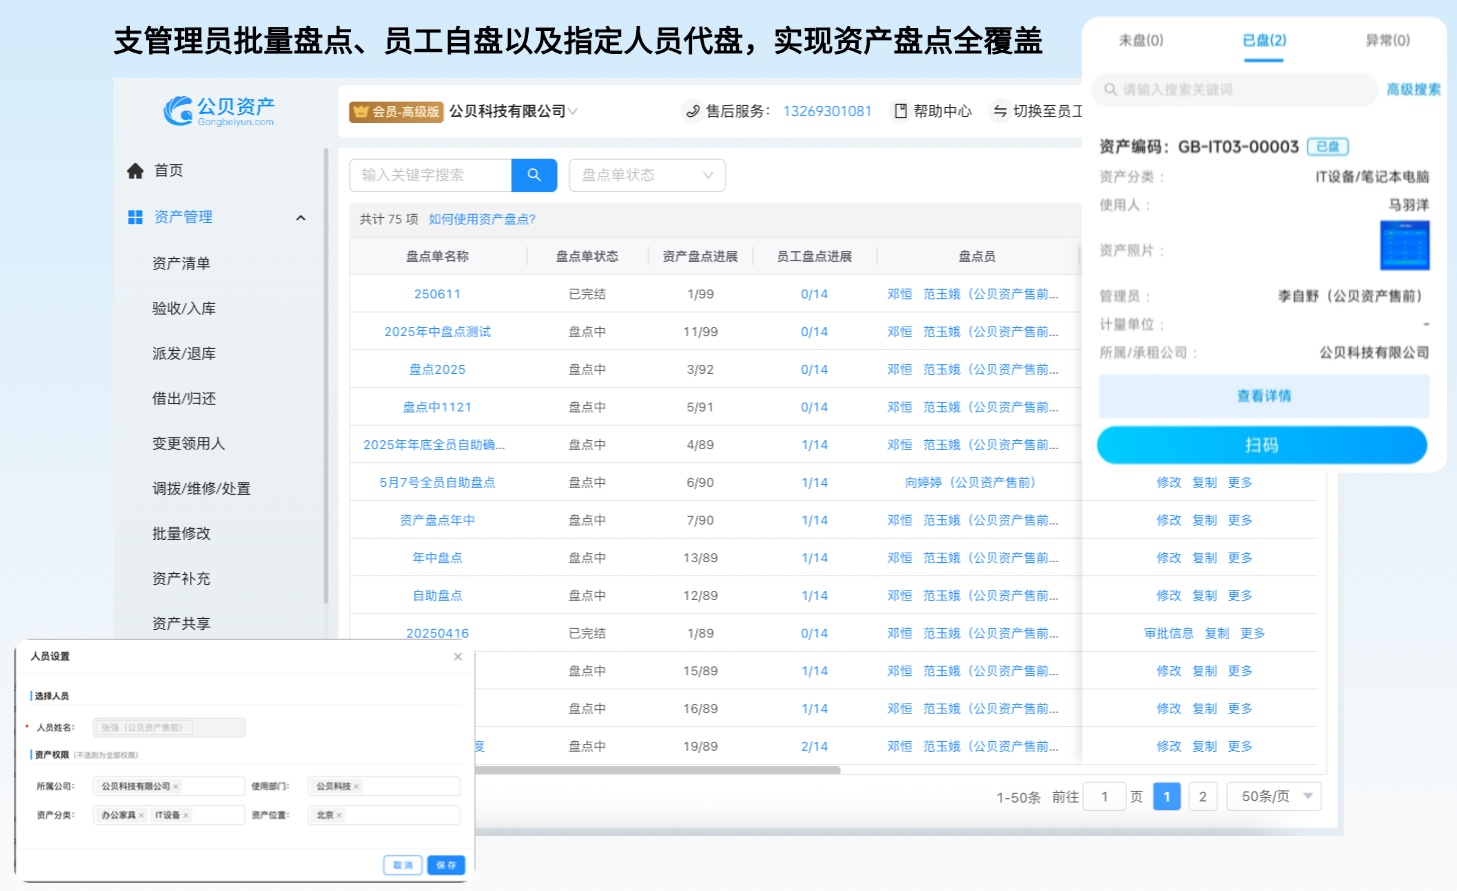Click the 资产管理 grid icon
1457x891 pixels.
[x=135, y=217]
